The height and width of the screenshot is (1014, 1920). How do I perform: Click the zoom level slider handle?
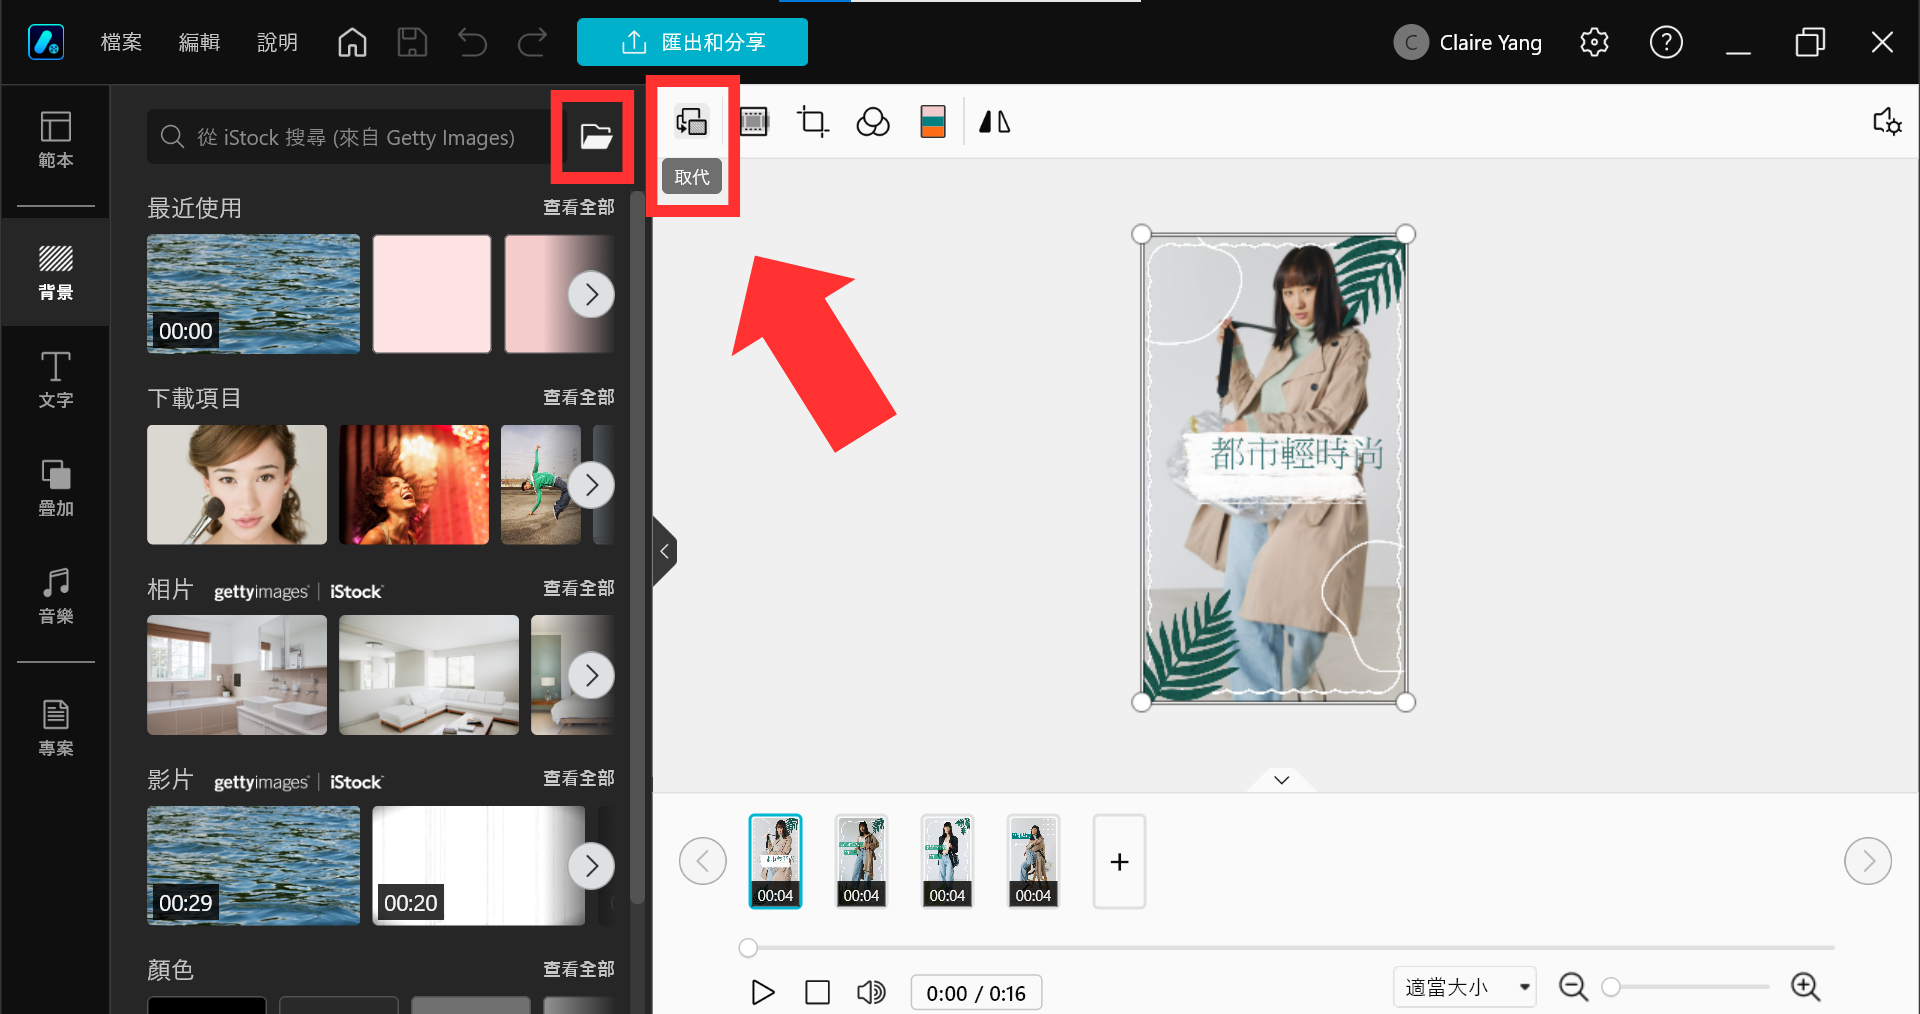point(1610,987)
